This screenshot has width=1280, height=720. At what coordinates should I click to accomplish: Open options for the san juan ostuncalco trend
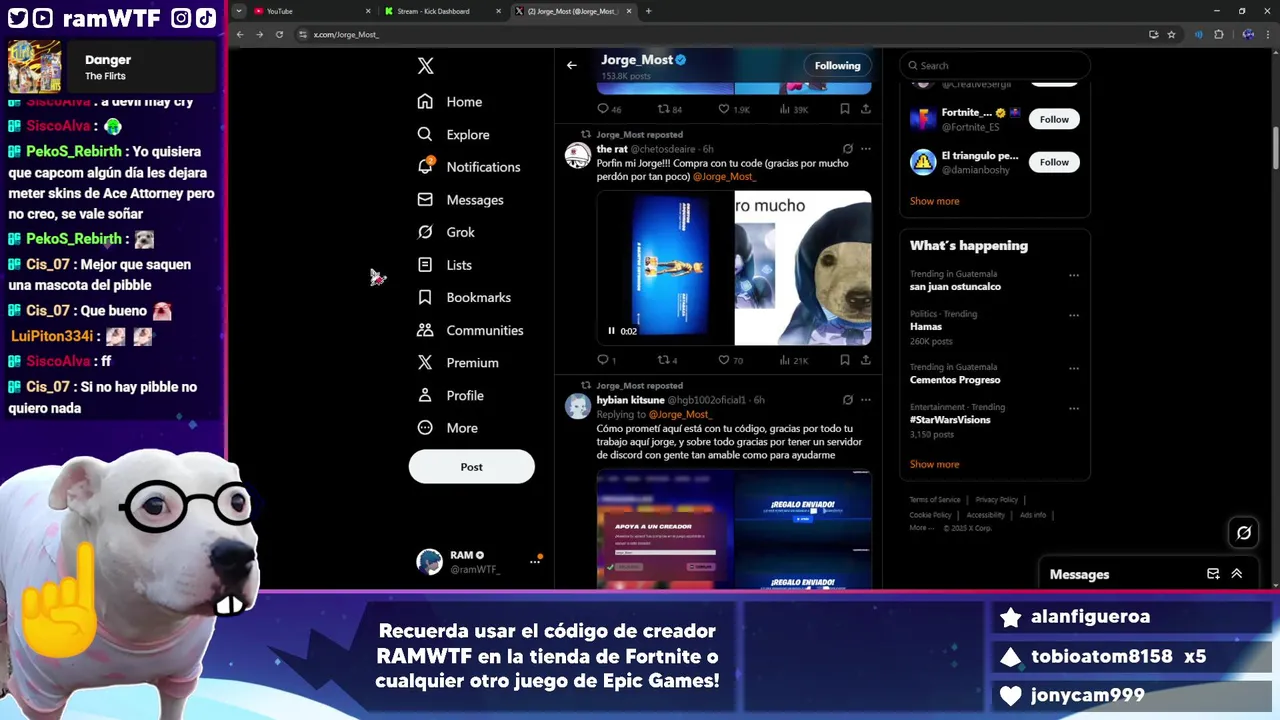[x=1074, y=275]
